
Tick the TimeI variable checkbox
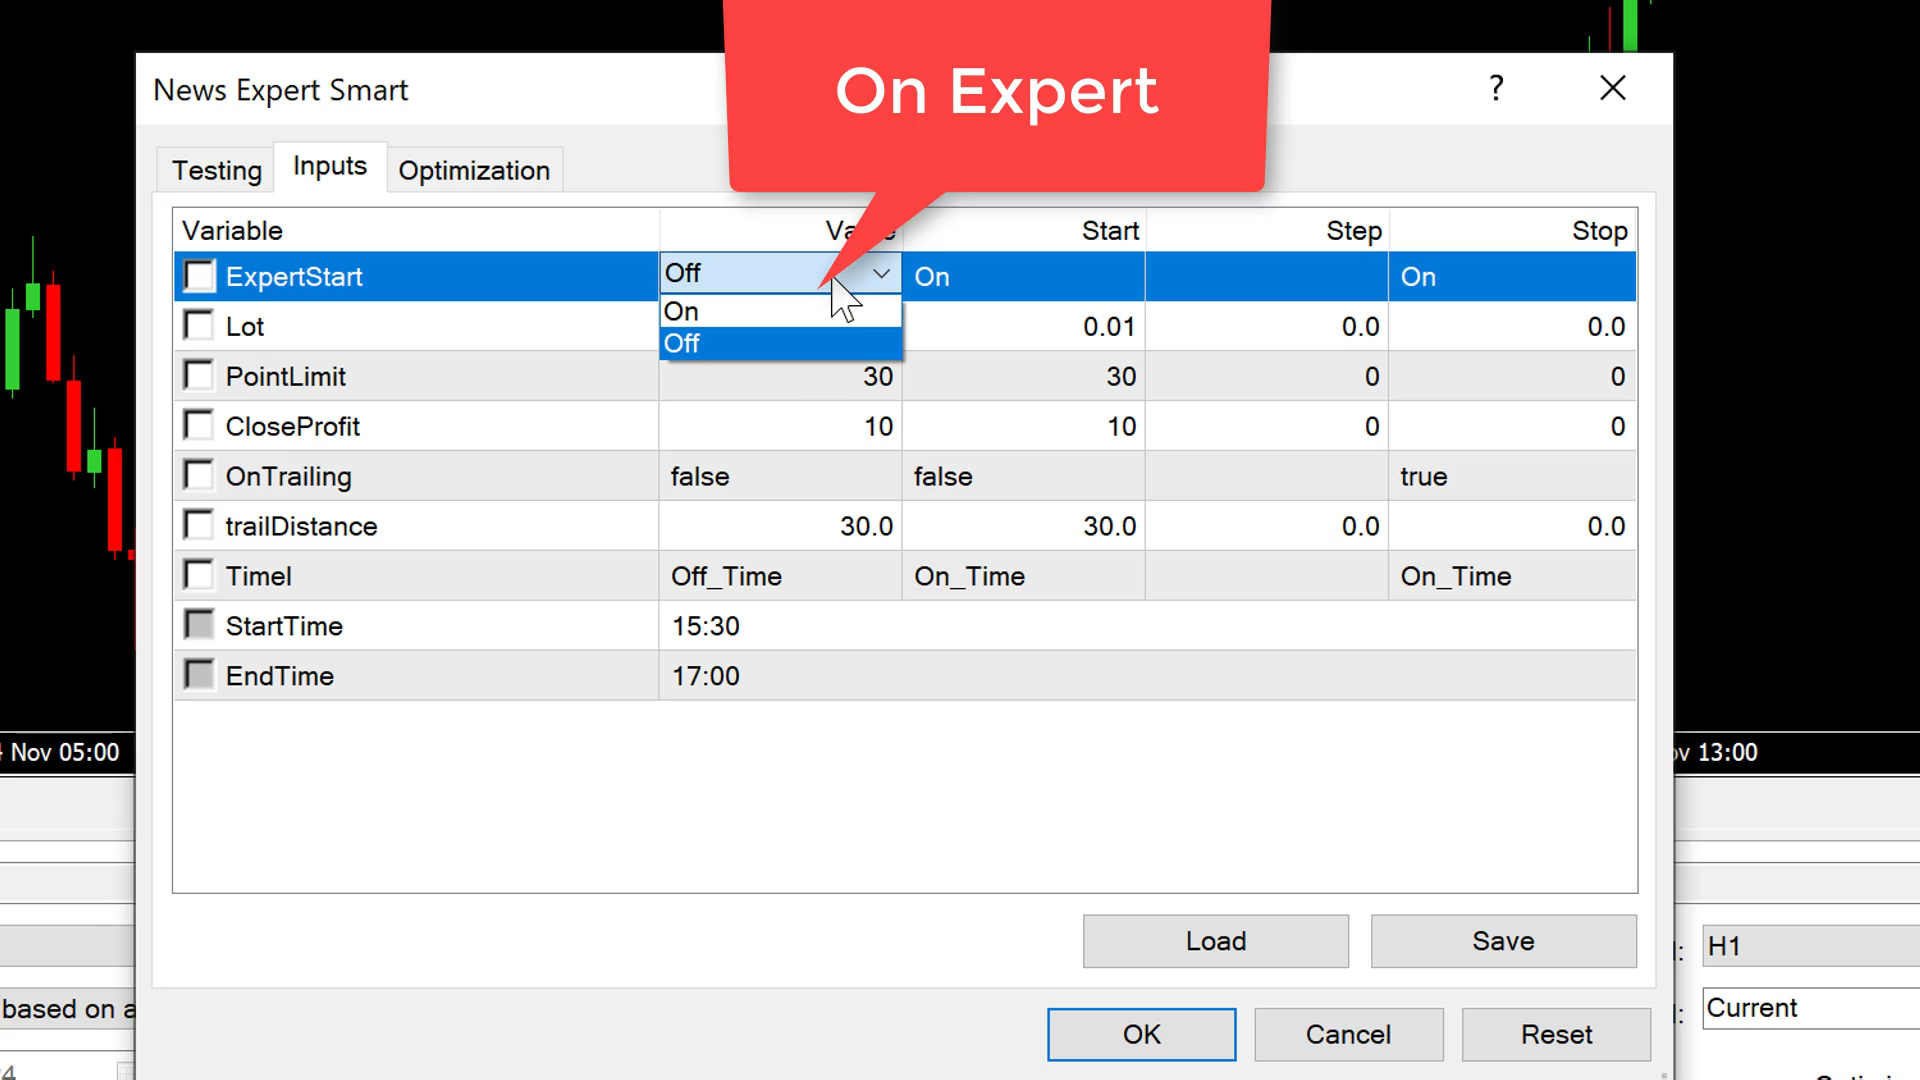point(200,576)
